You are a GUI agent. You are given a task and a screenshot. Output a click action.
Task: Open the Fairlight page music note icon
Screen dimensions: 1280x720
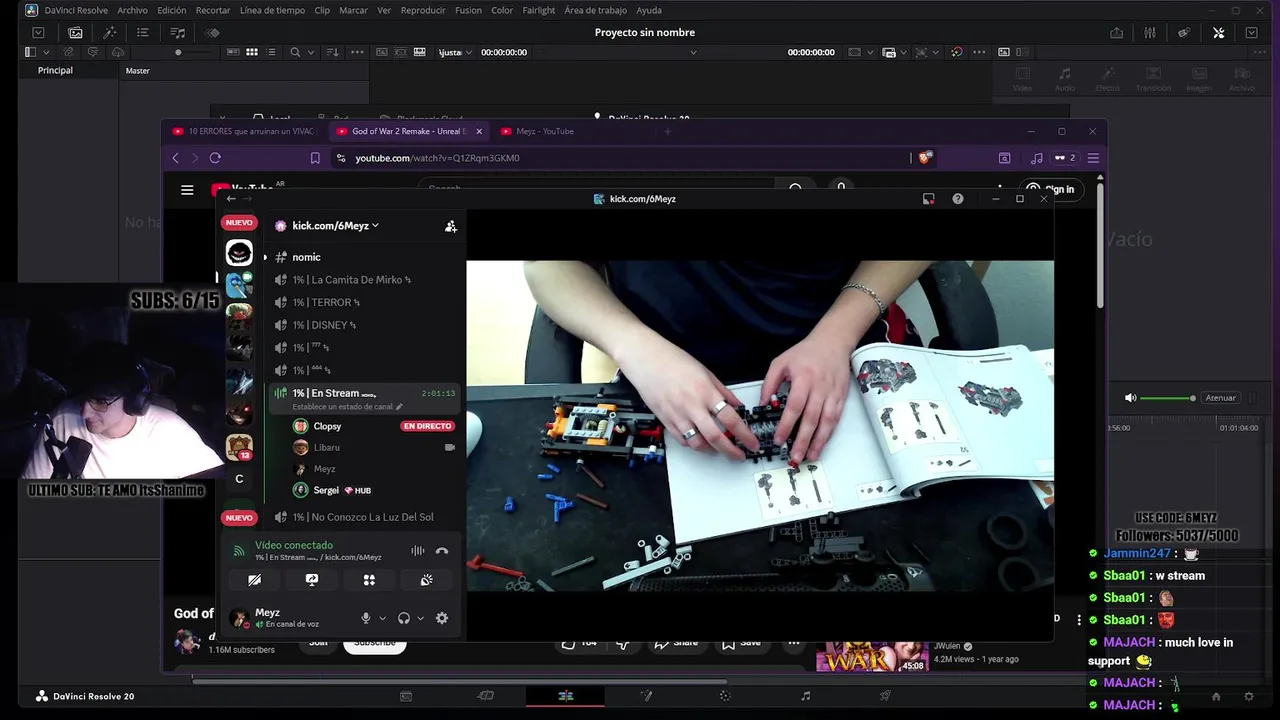(806, 696)
